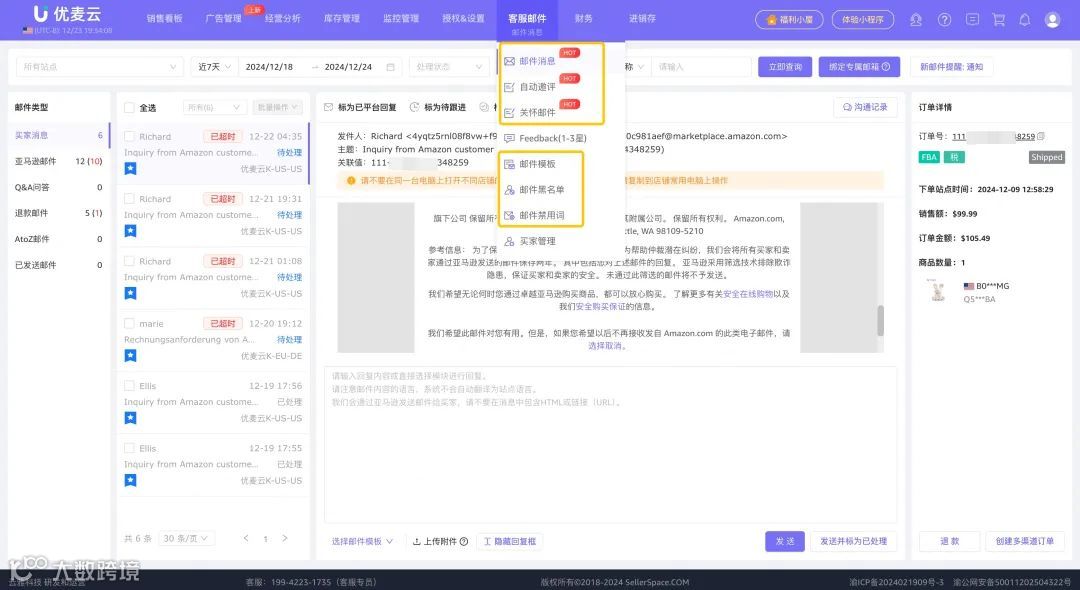Click the icon beside 自动邀评
This screenshot has height=590, width=1080.
coord(509,87)
